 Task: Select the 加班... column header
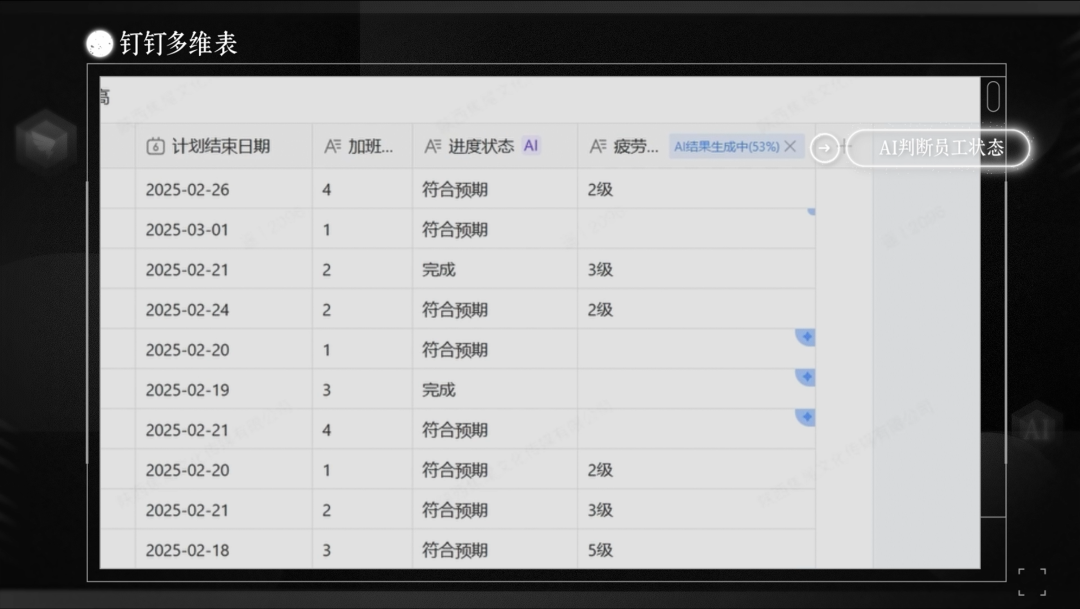tap(362, 146)
